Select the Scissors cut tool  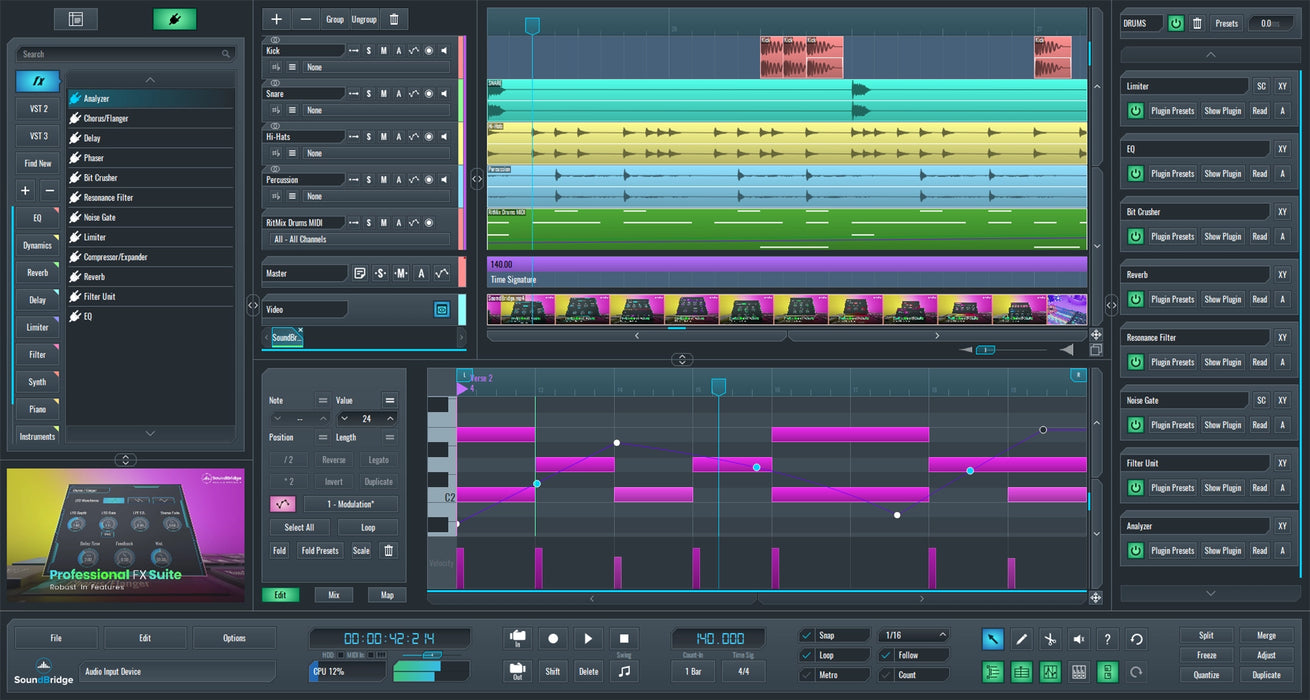pyautogui.click(x=1050, y=639)
